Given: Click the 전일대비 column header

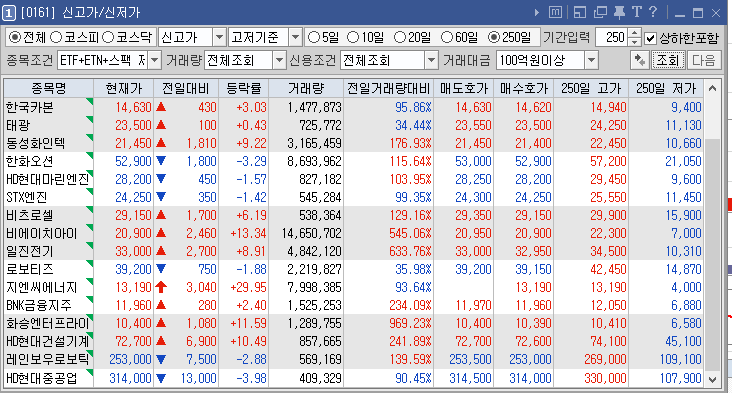Looking at the screenshot, I should [186, 88].
